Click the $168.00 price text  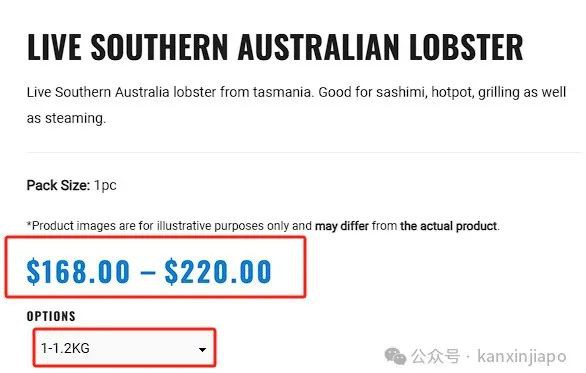point(78,271)
